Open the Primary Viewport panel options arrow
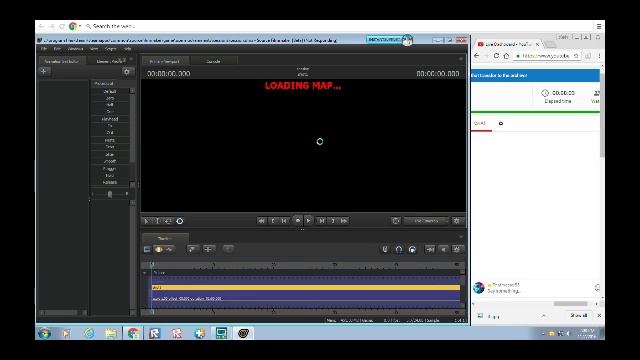 pyautogui.click(x=461, y=59)
